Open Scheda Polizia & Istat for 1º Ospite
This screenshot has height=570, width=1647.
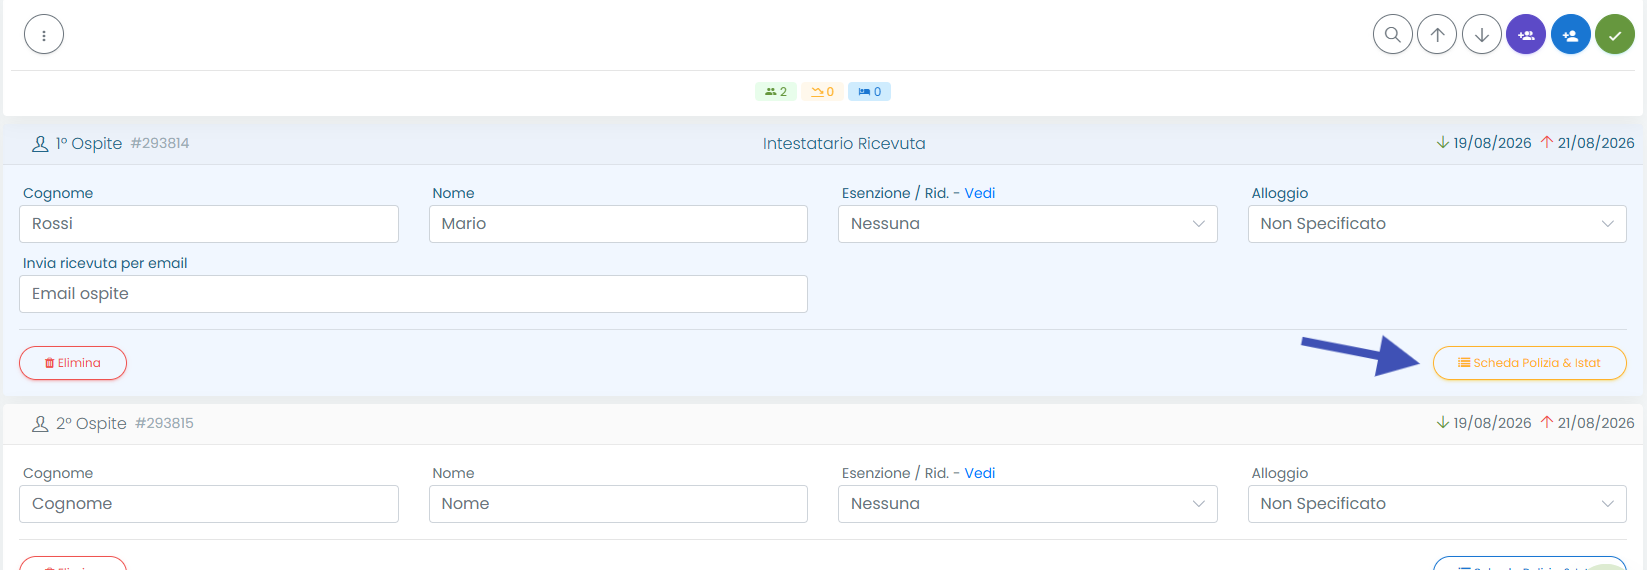[1529, 363]
